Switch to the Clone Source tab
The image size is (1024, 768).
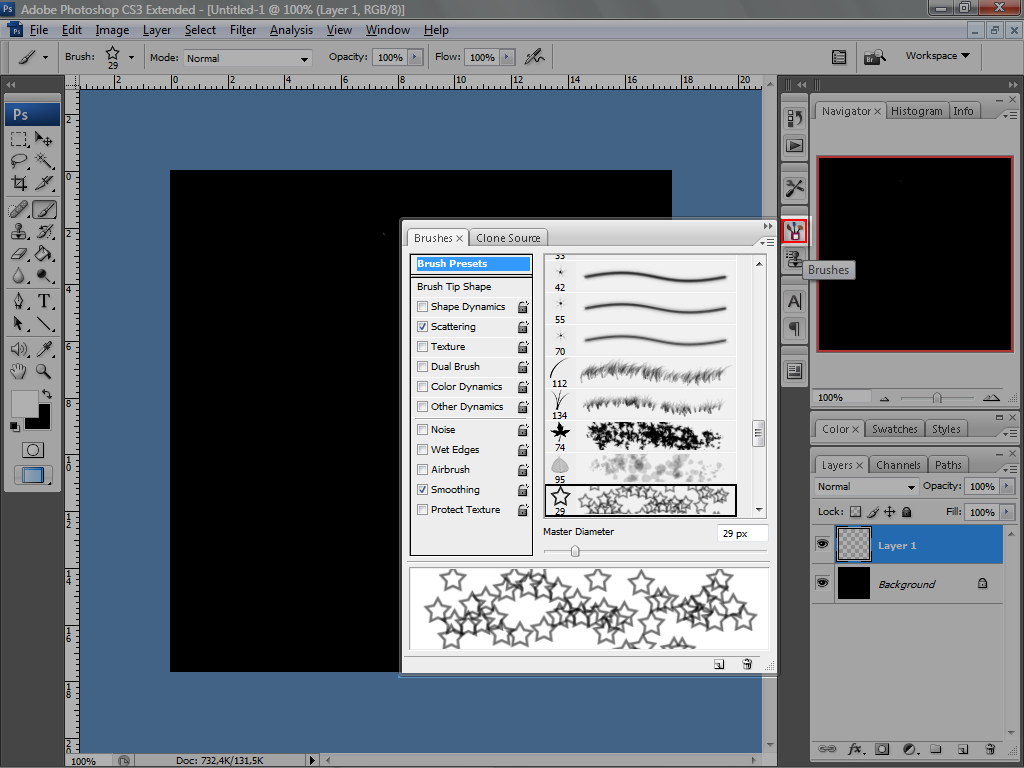(508, 238)
